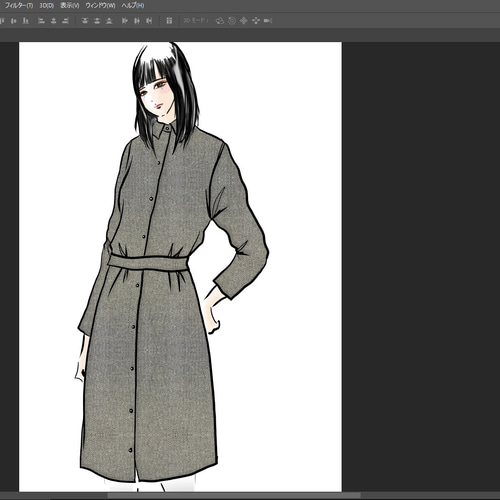500x500 pixels.
Task: Open the ヘルプ (Help) menu
Action: pyautogui.click(x=133, y=6)
